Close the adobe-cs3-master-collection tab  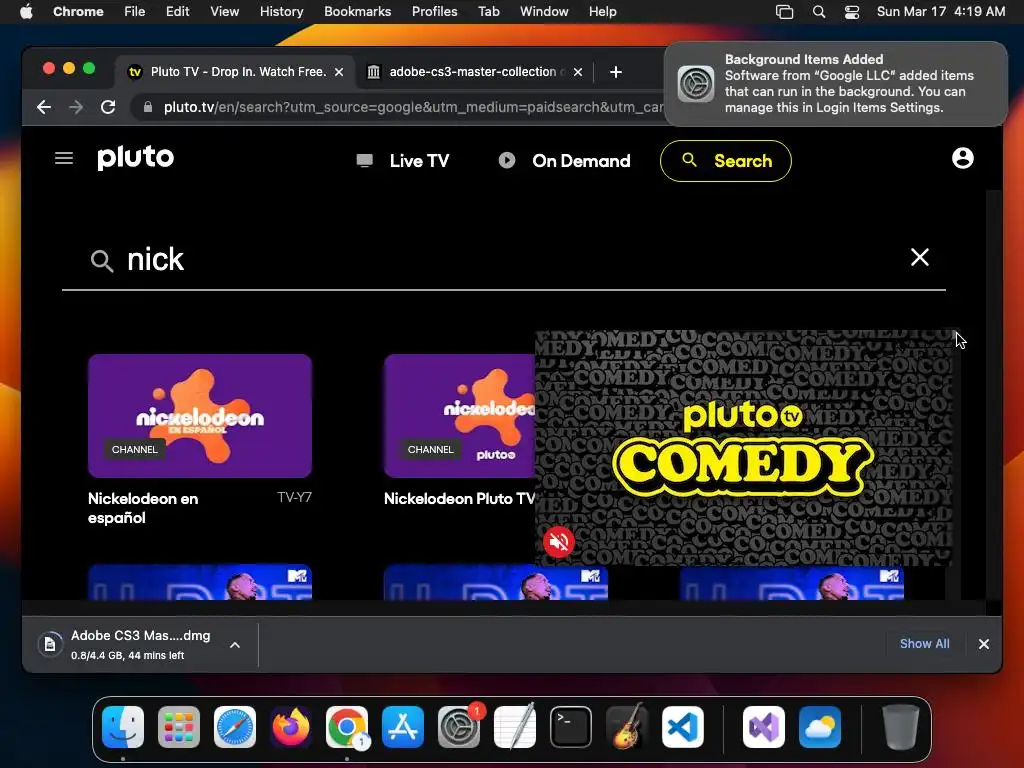(x=577, y=72)
